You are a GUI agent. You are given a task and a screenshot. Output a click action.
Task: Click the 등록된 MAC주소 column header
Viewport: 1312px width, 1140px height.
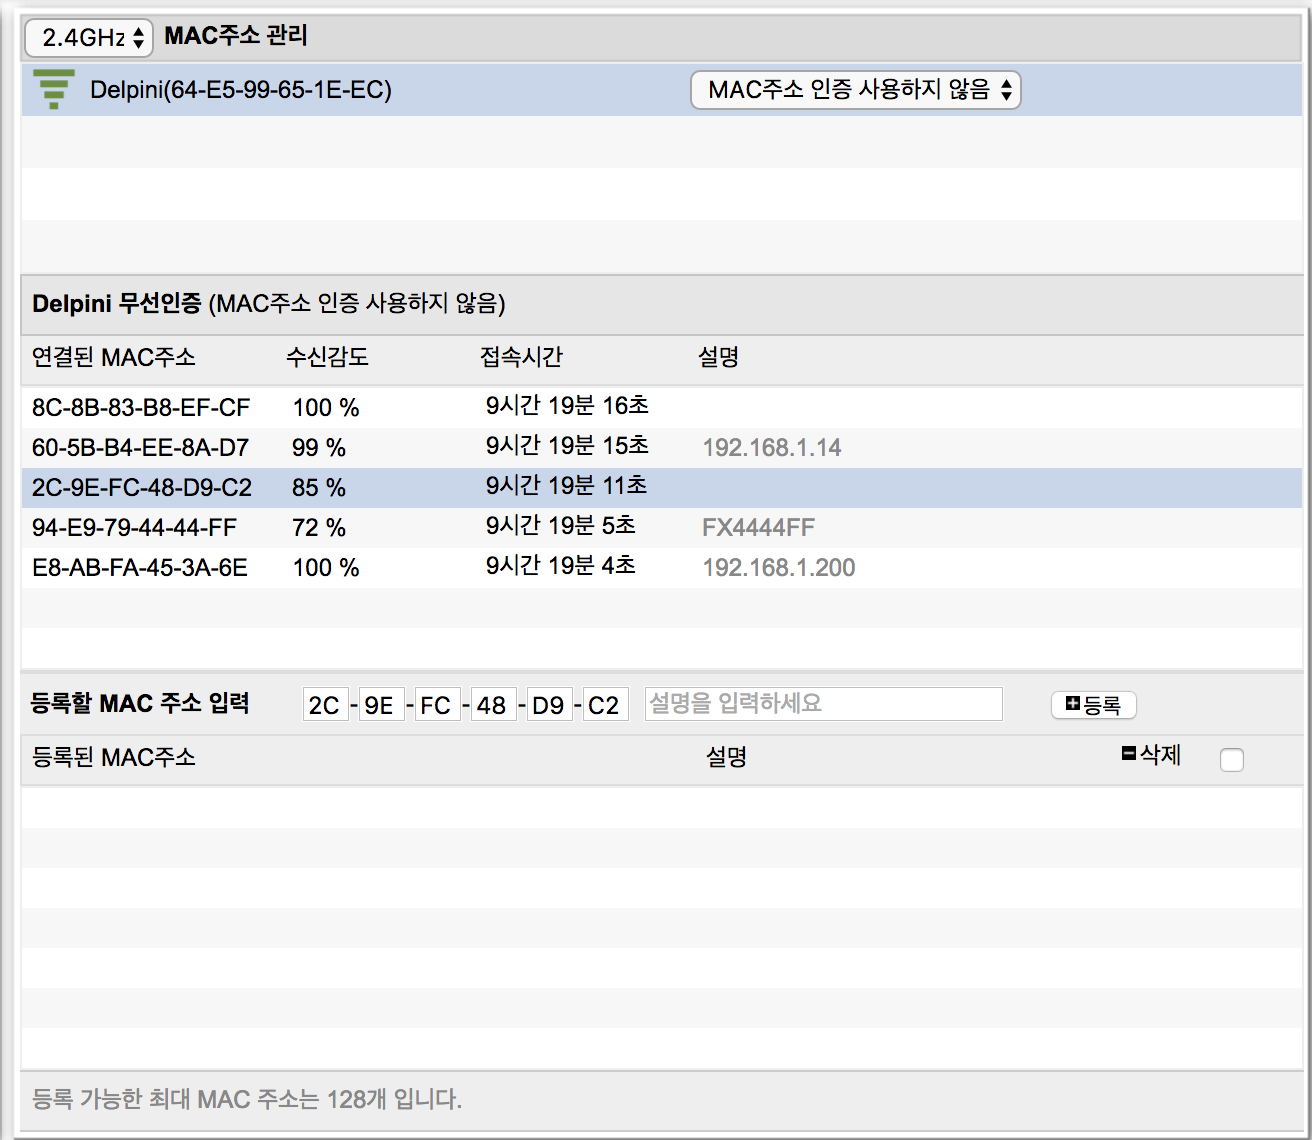click(114, 758)
